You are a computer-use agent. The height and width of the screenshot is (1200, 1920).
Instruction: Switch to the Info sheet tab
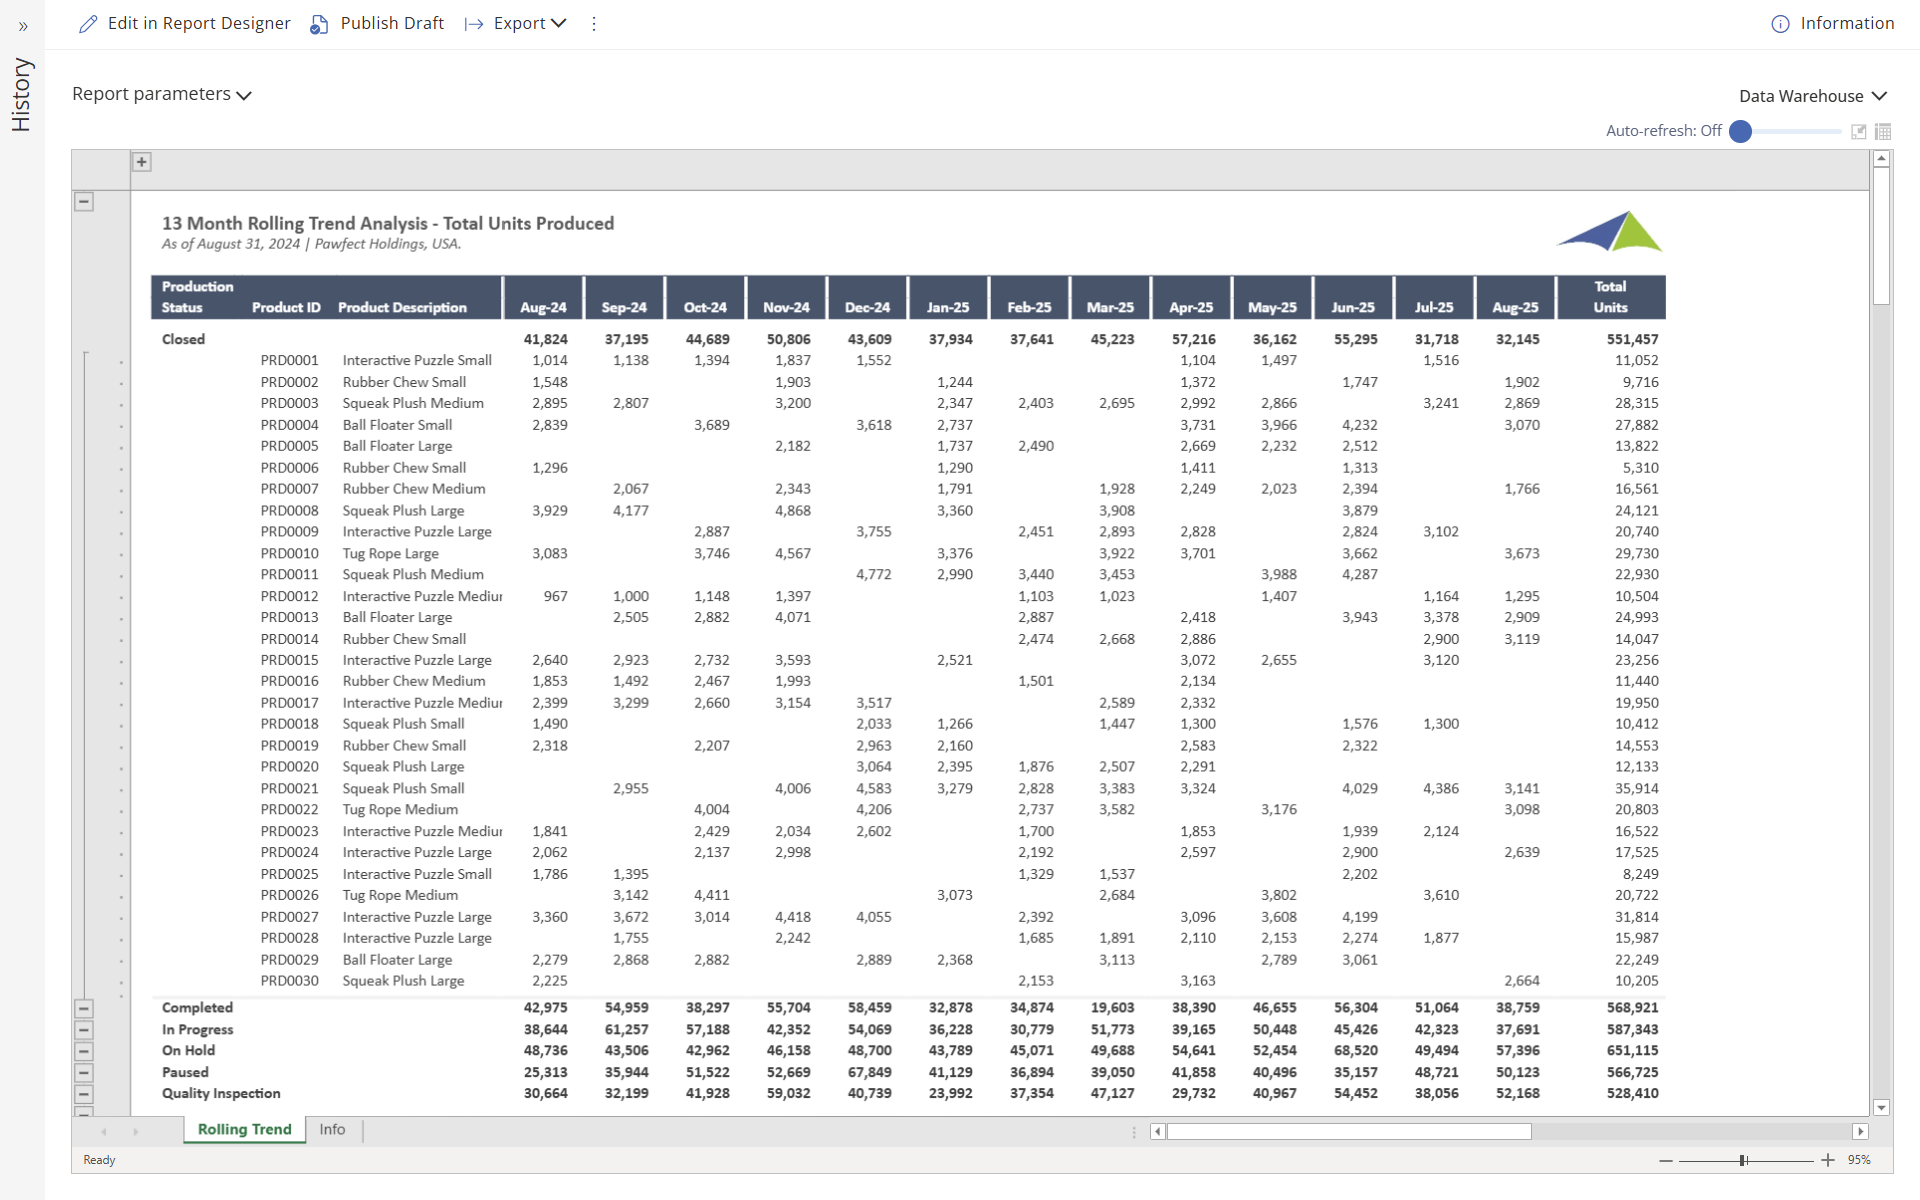[332, 1129]
